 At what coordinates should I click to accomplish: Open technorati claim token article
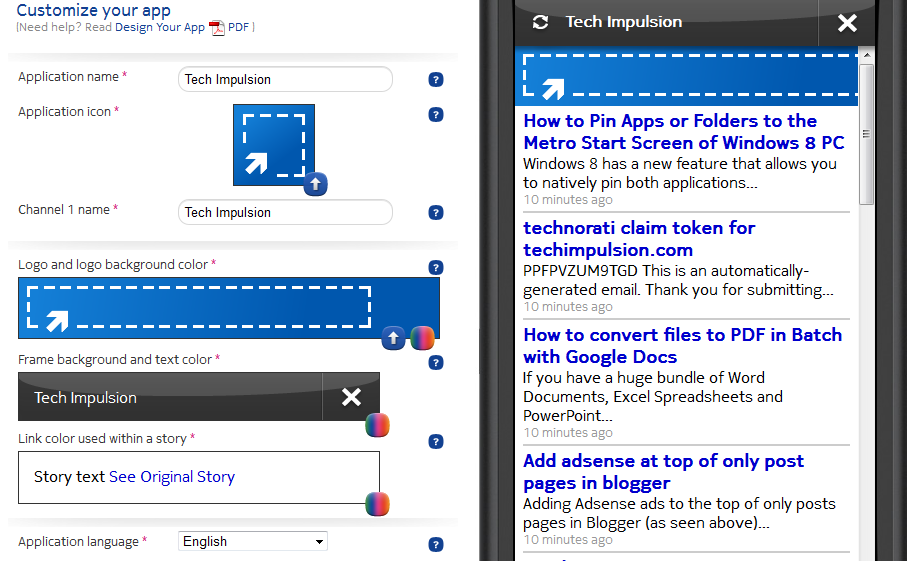(x=639, y=239)
